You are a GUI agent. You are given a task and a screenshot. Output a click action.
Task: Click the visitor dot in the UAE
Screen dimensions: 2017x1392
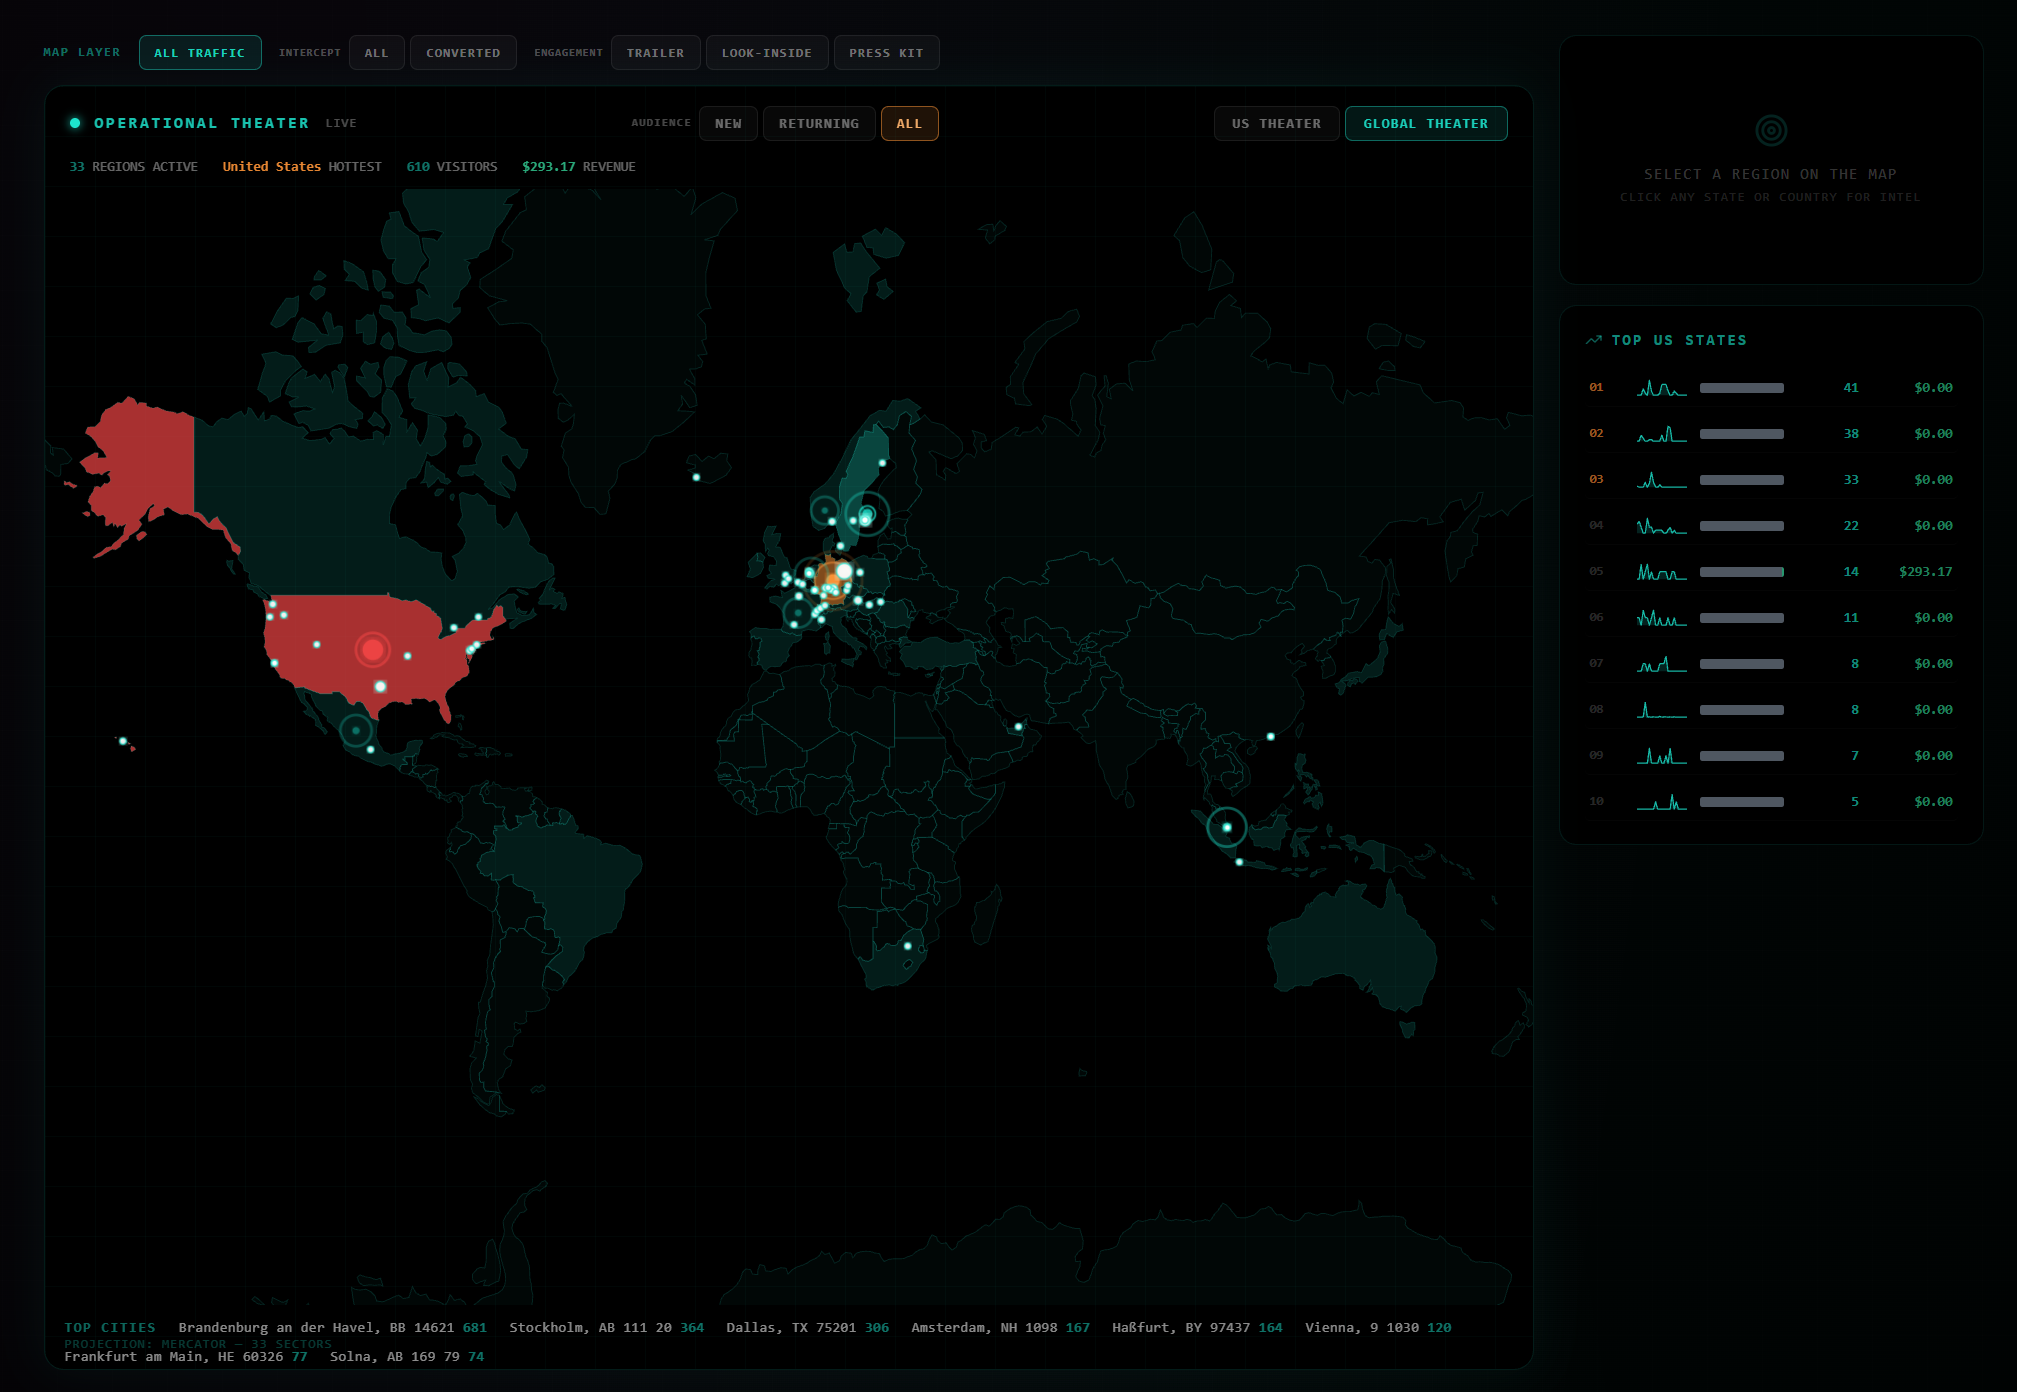pos(1019,727)
